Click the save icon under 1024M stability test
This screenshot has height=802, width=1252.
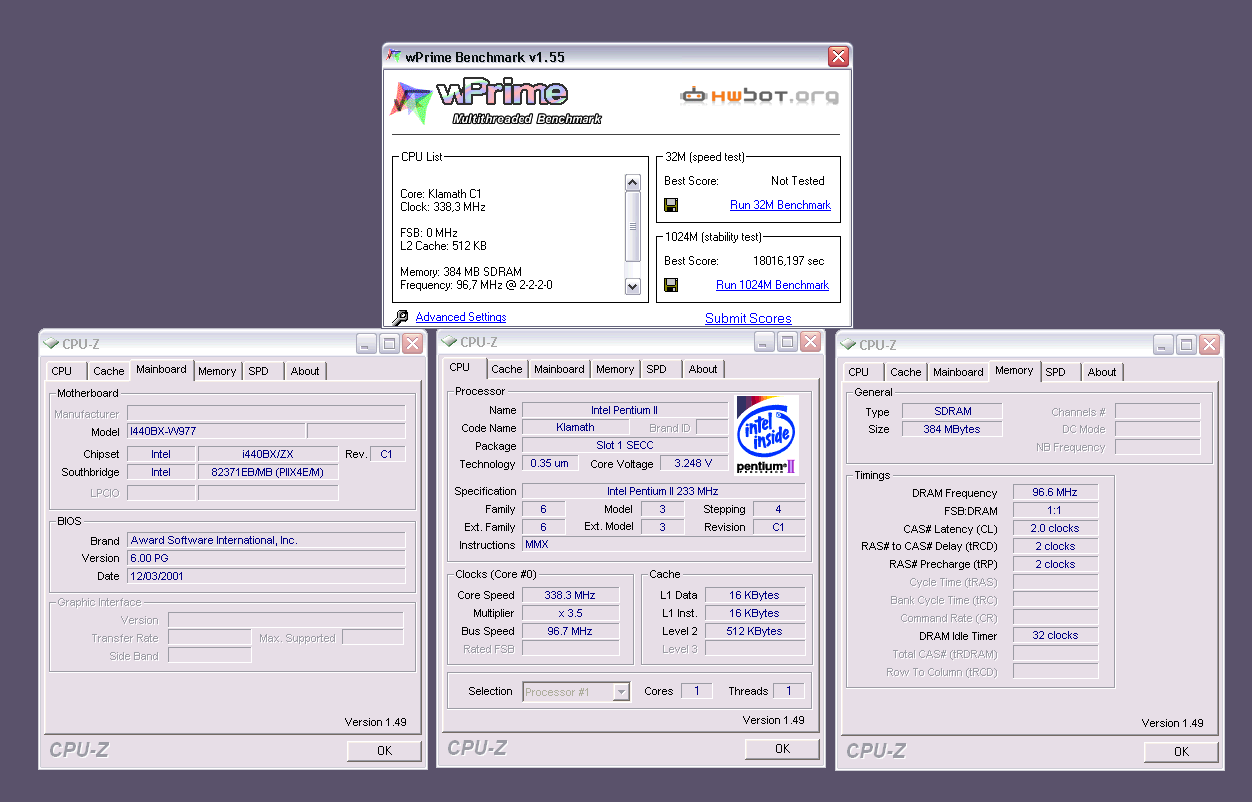pyautogui.click(x=671, y=285)
